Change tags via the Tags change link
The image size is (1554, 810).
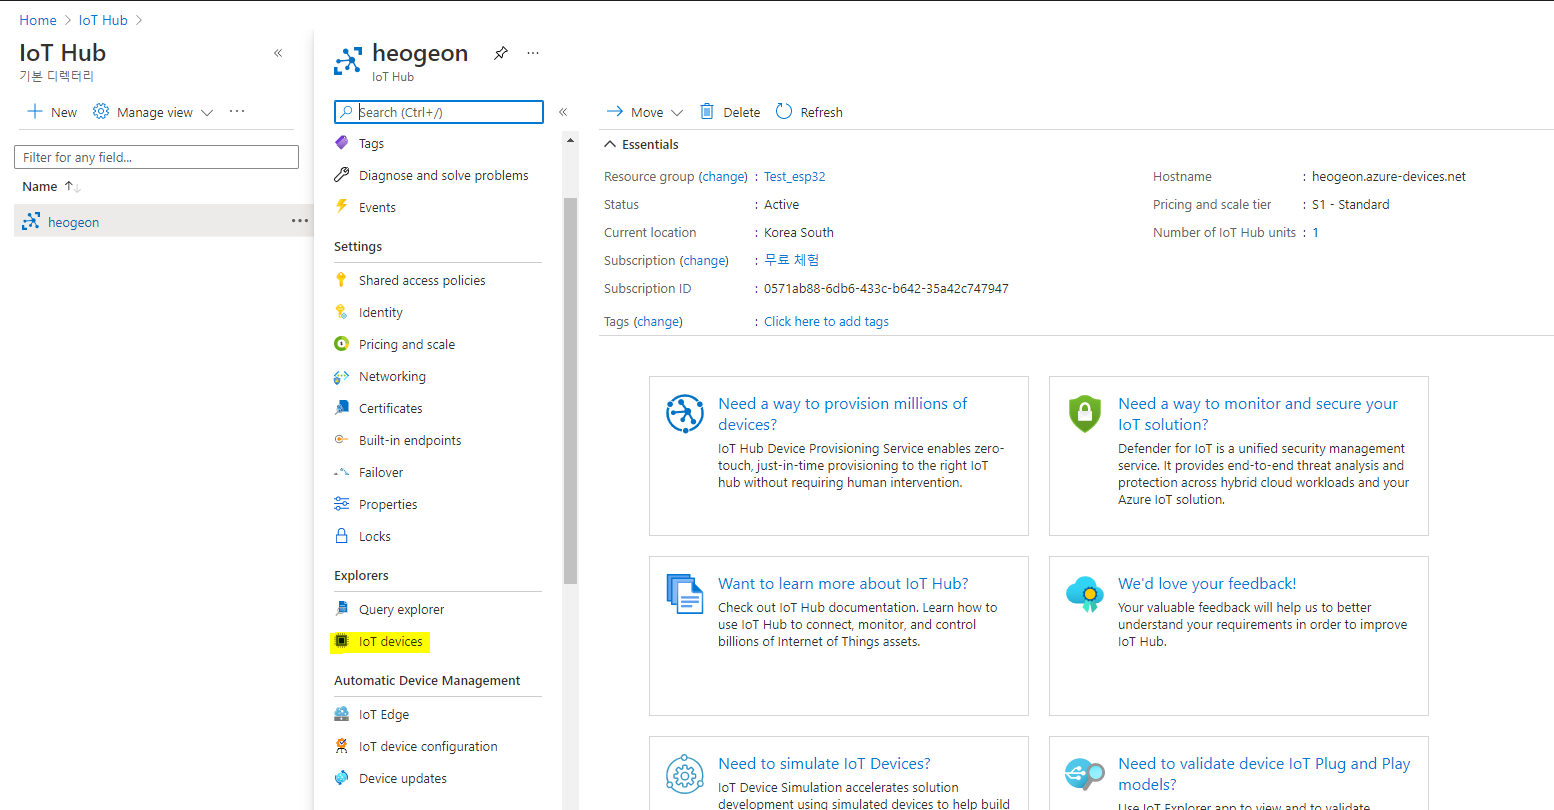pyautogui.click(x=659, y=321)
